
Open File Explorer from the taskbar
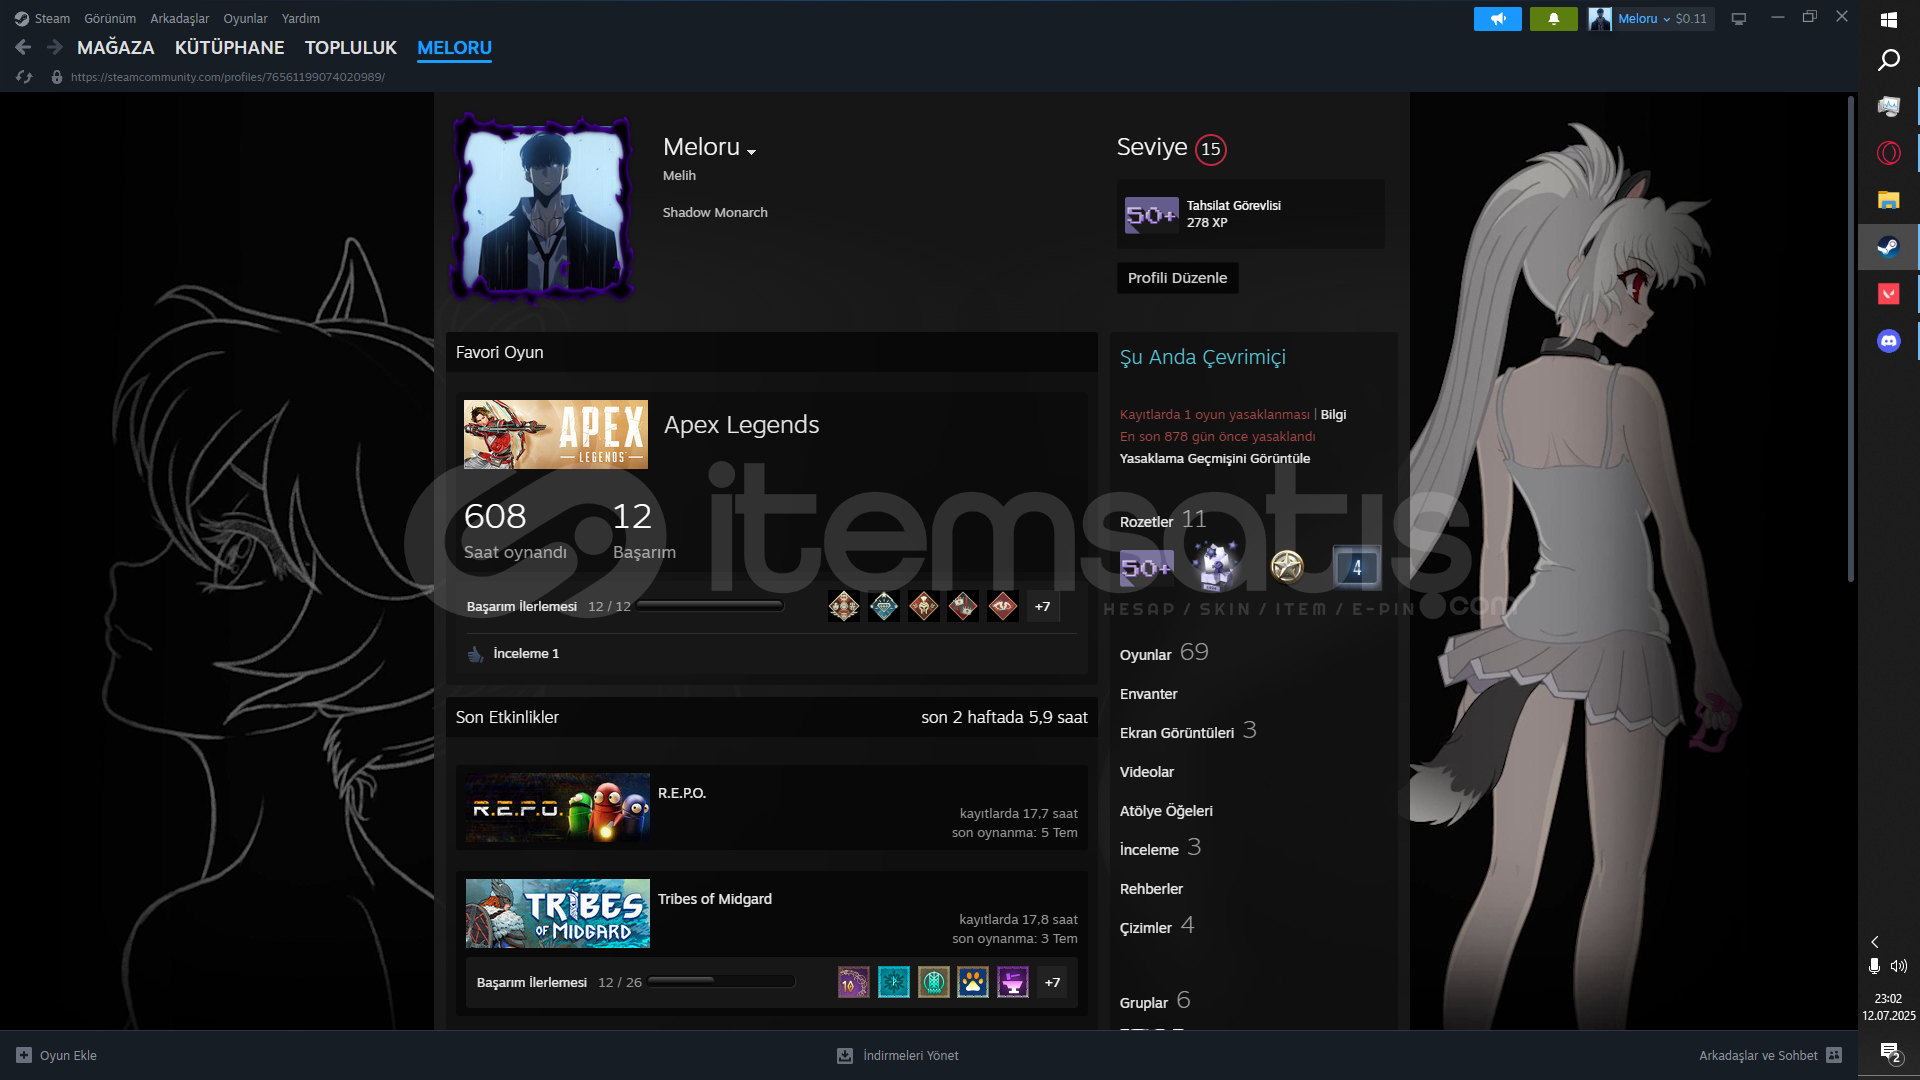coord(1889,200)
